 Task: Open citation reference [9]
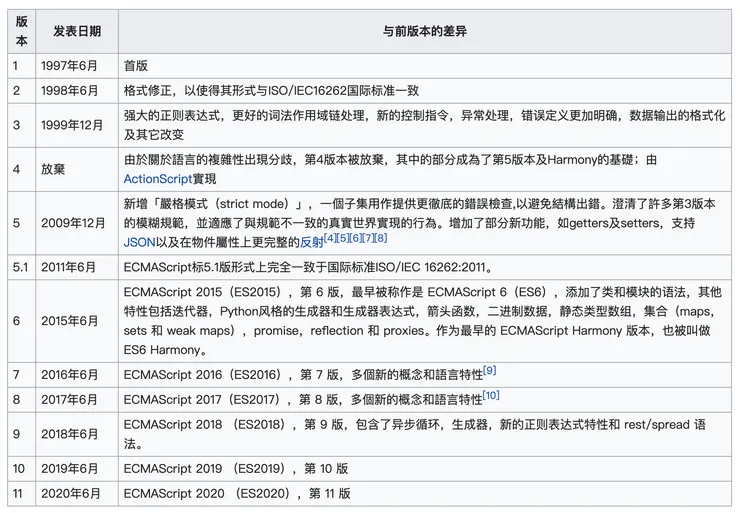click(x=490, y=370)
